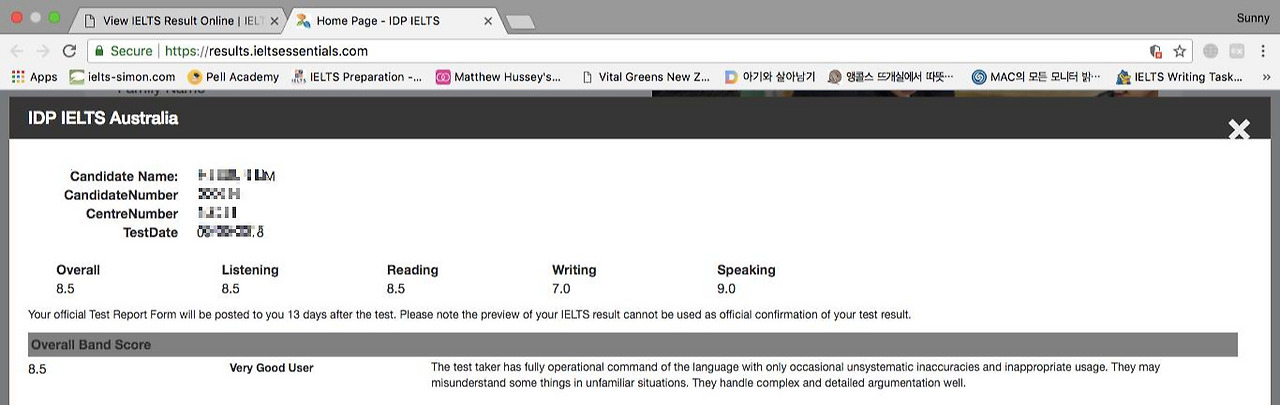Open Pell Academy bookmark

coord(234,77)
